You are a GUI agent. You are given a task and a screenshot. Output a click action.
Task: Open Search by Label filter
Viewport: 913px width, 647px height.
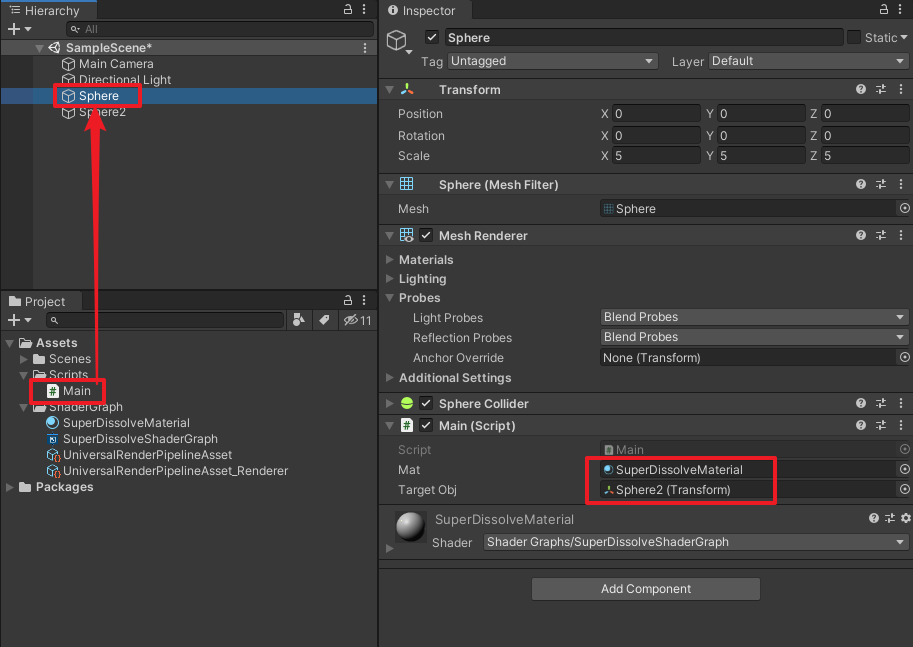pos(324,320)
